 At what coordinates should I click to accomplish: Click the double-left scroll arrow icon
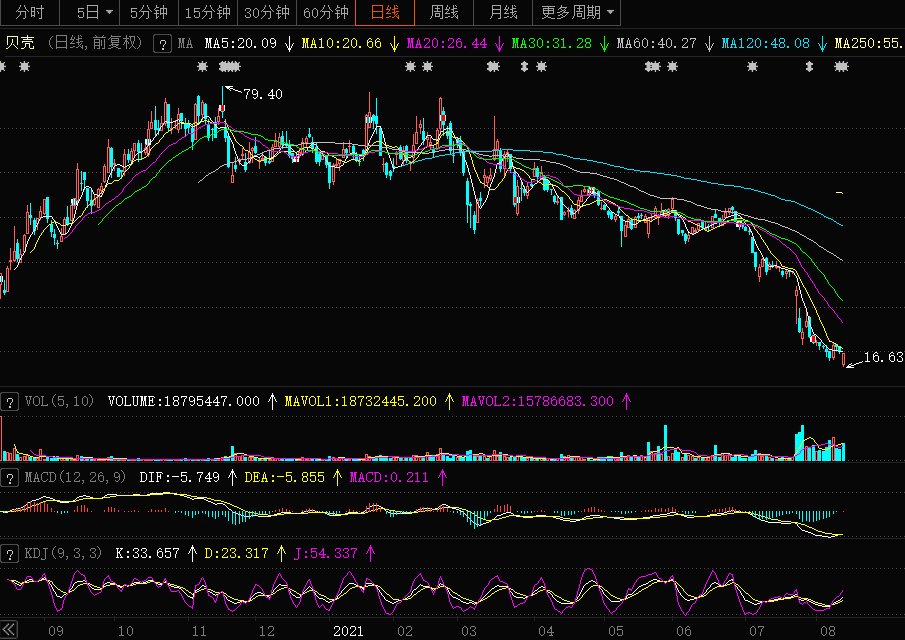9,630
